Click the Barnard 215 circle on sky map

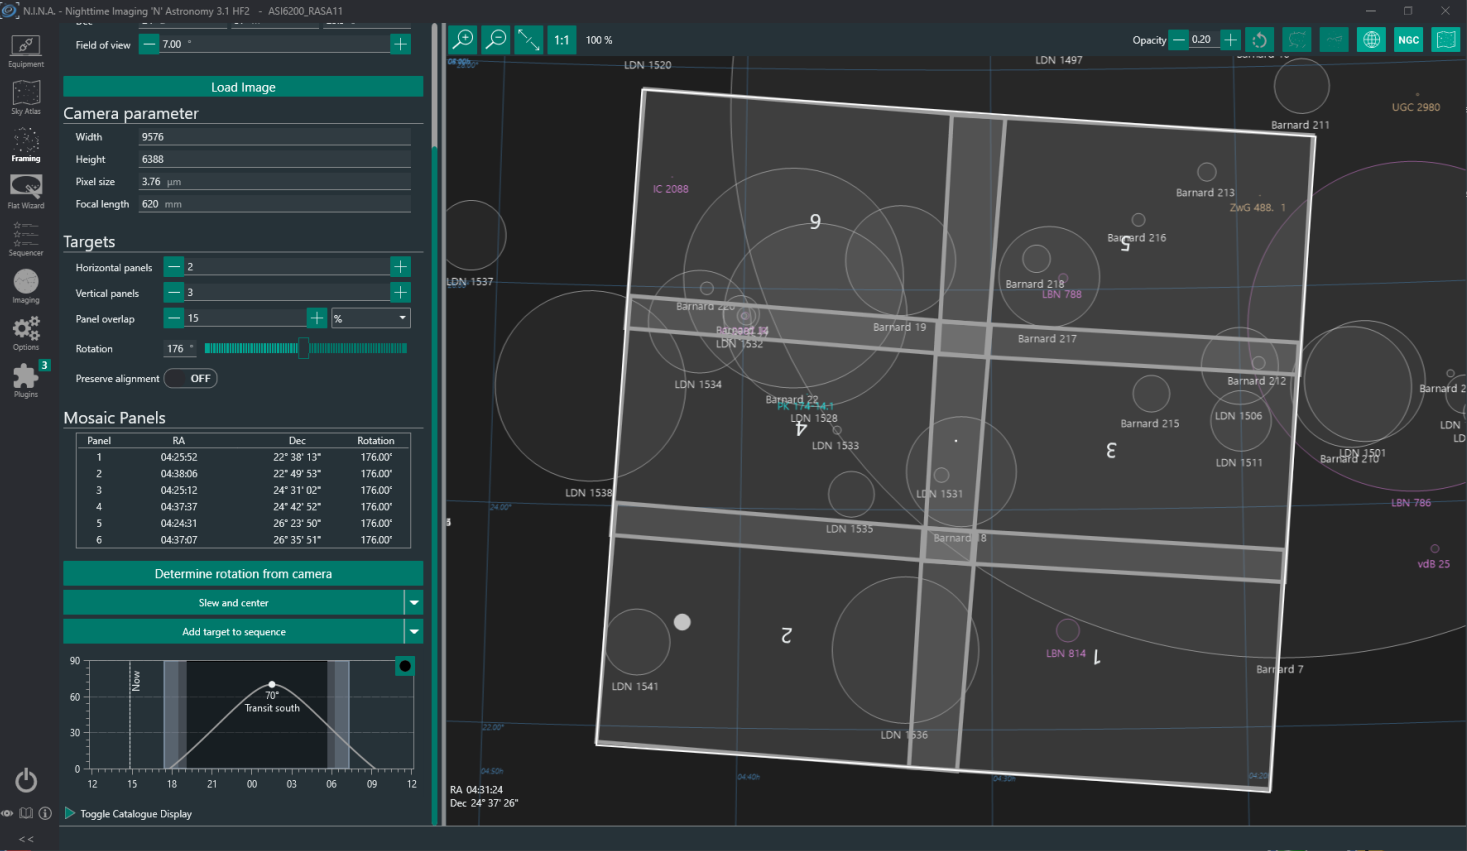point(1151,394)
